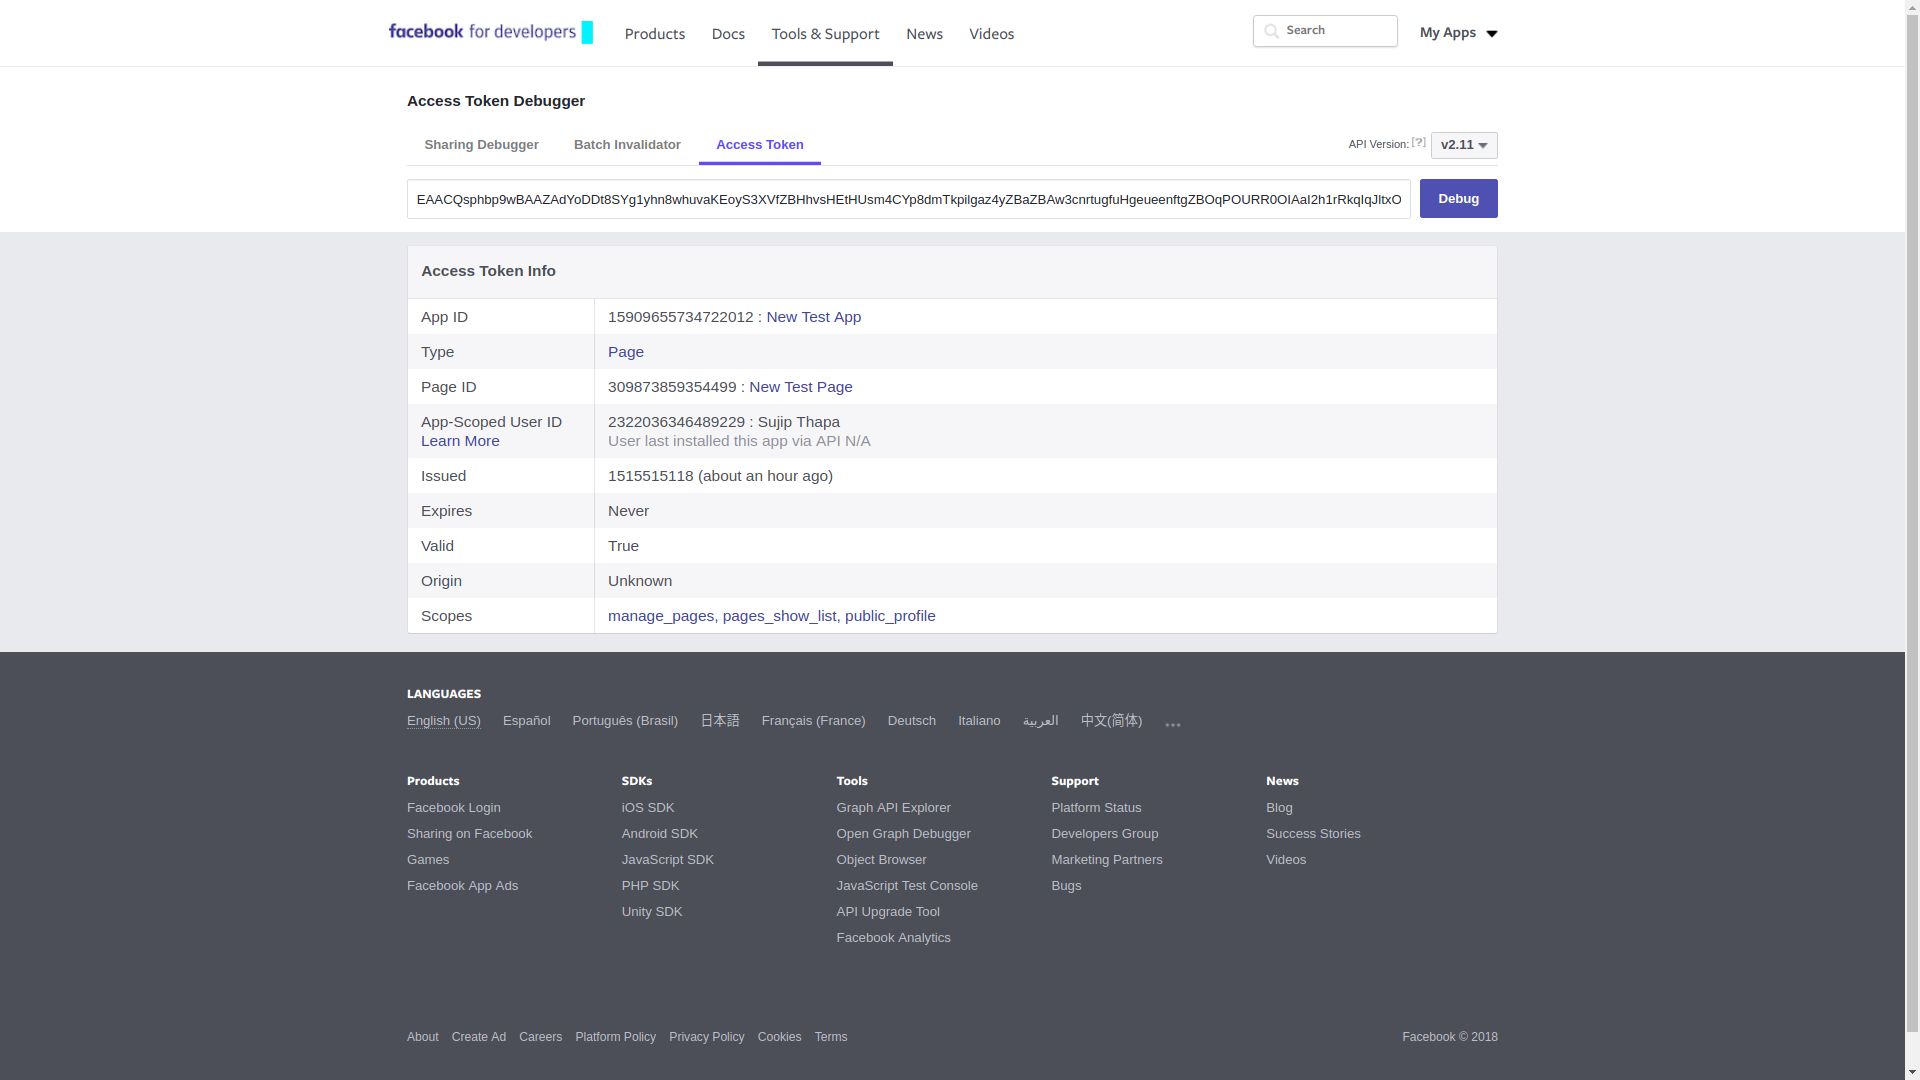The width and height of the screenshot is (1920, 1080).
Task: Open Success Stories link
Action: 1313,834
